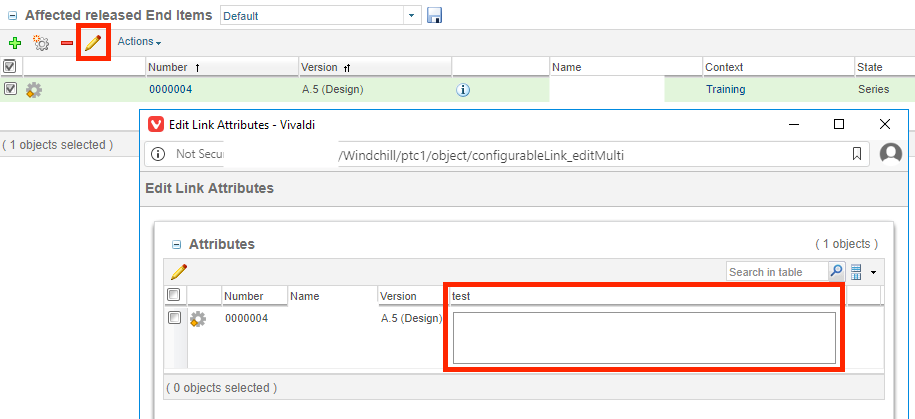Image resolution: width=915 pixels, height=419 pixels.
Task: Minimize the Edit Link Attributes window
Action: point(793,124)
